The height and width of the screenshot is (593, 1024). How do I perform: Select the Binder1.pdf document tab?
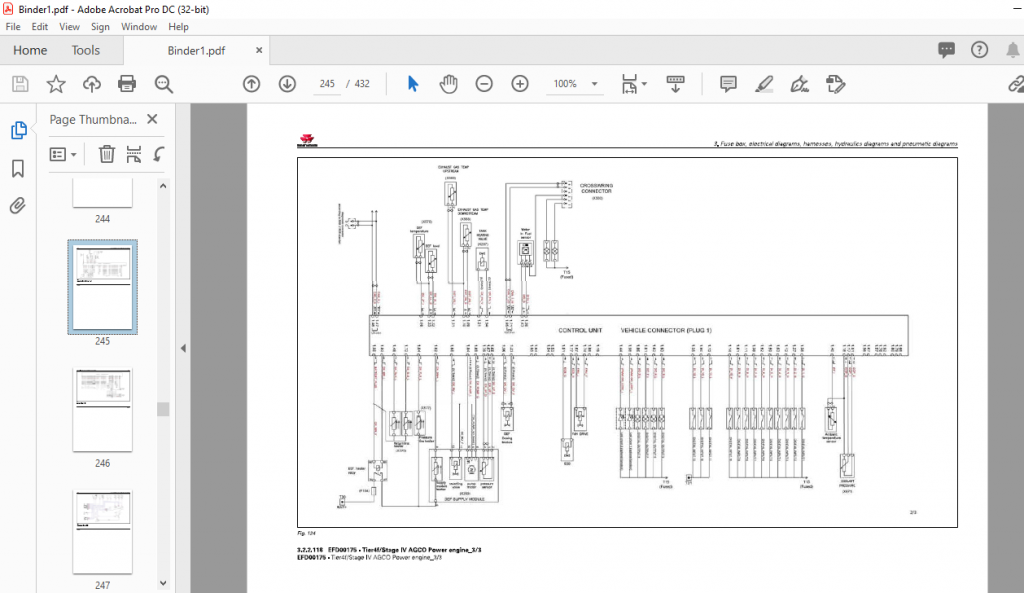tap(196, 50)
